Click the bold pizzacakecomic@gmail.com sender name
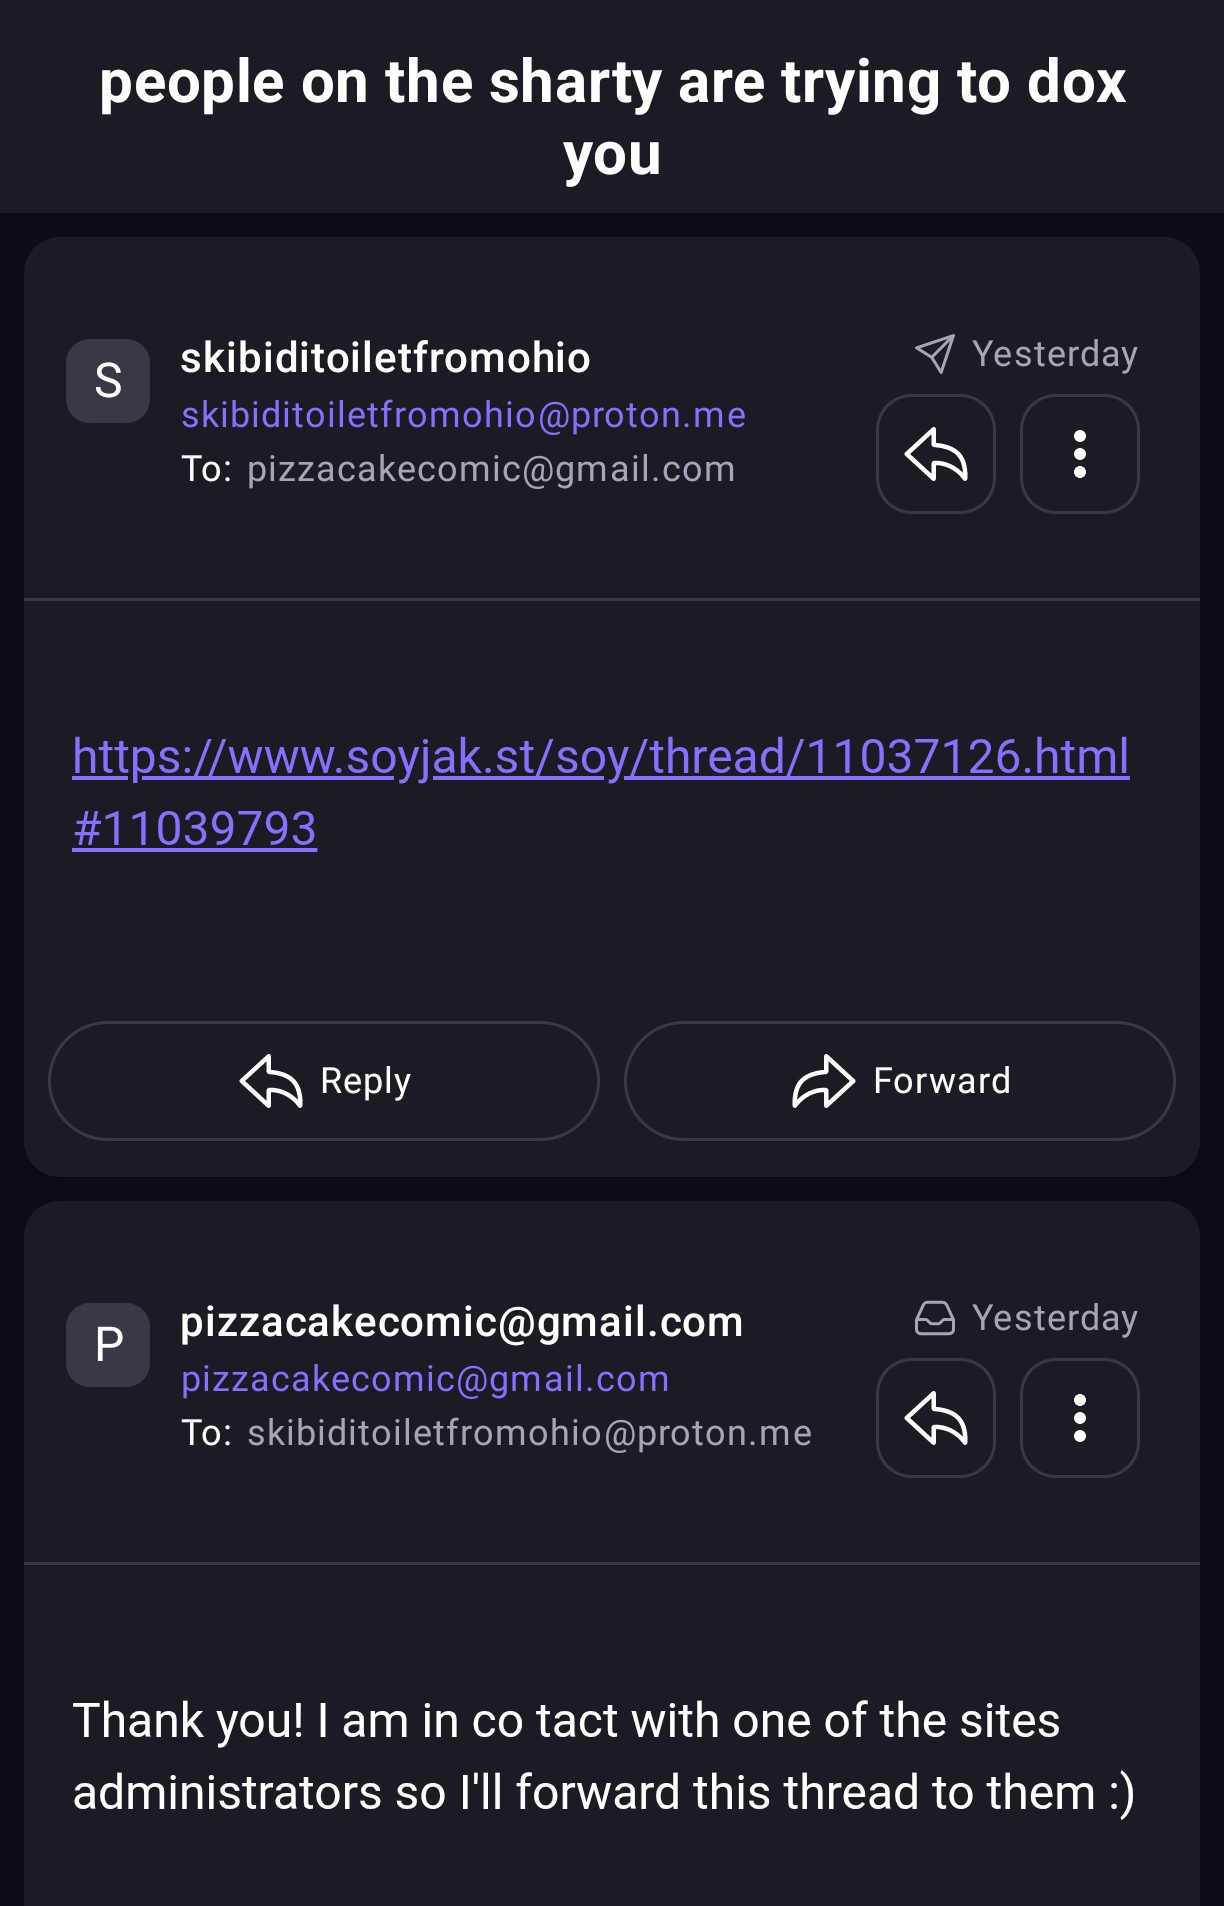 [x=461, y=1322]
